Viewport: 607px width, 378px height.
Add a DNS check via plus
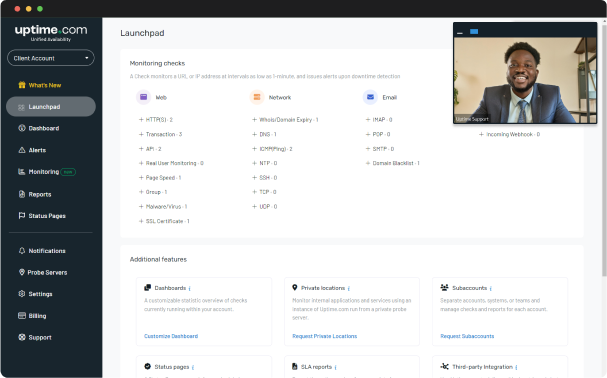254,134
